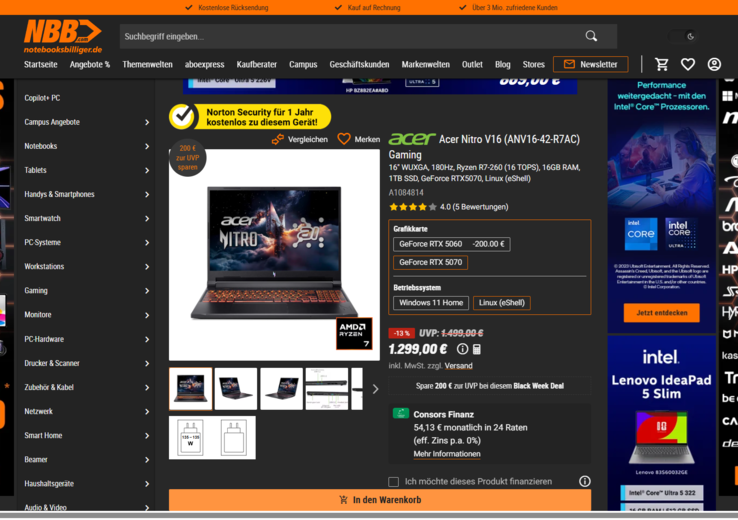Open the Markenwelten menu item
Screen dimensions: 738x520
tap(425, 64)
